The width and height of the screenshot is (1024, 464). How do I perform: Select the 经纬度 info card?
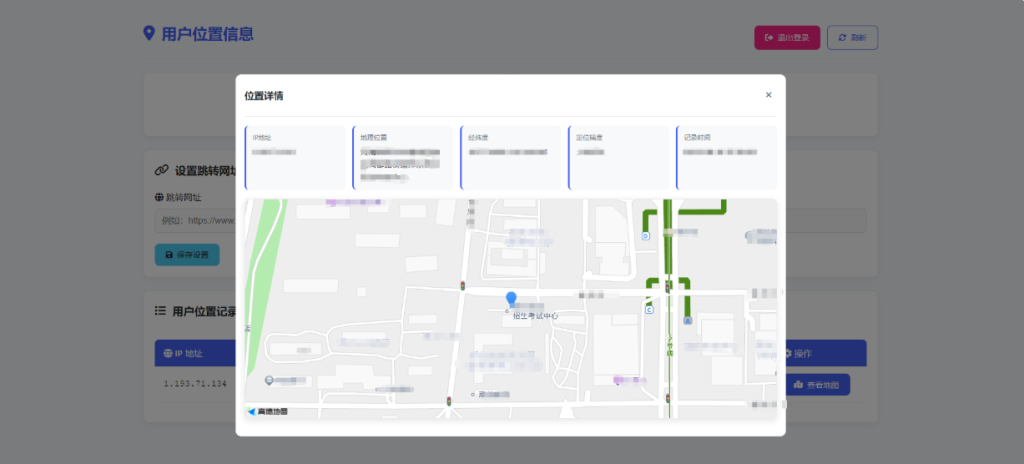pyautogui.click(x=512, y=157)
